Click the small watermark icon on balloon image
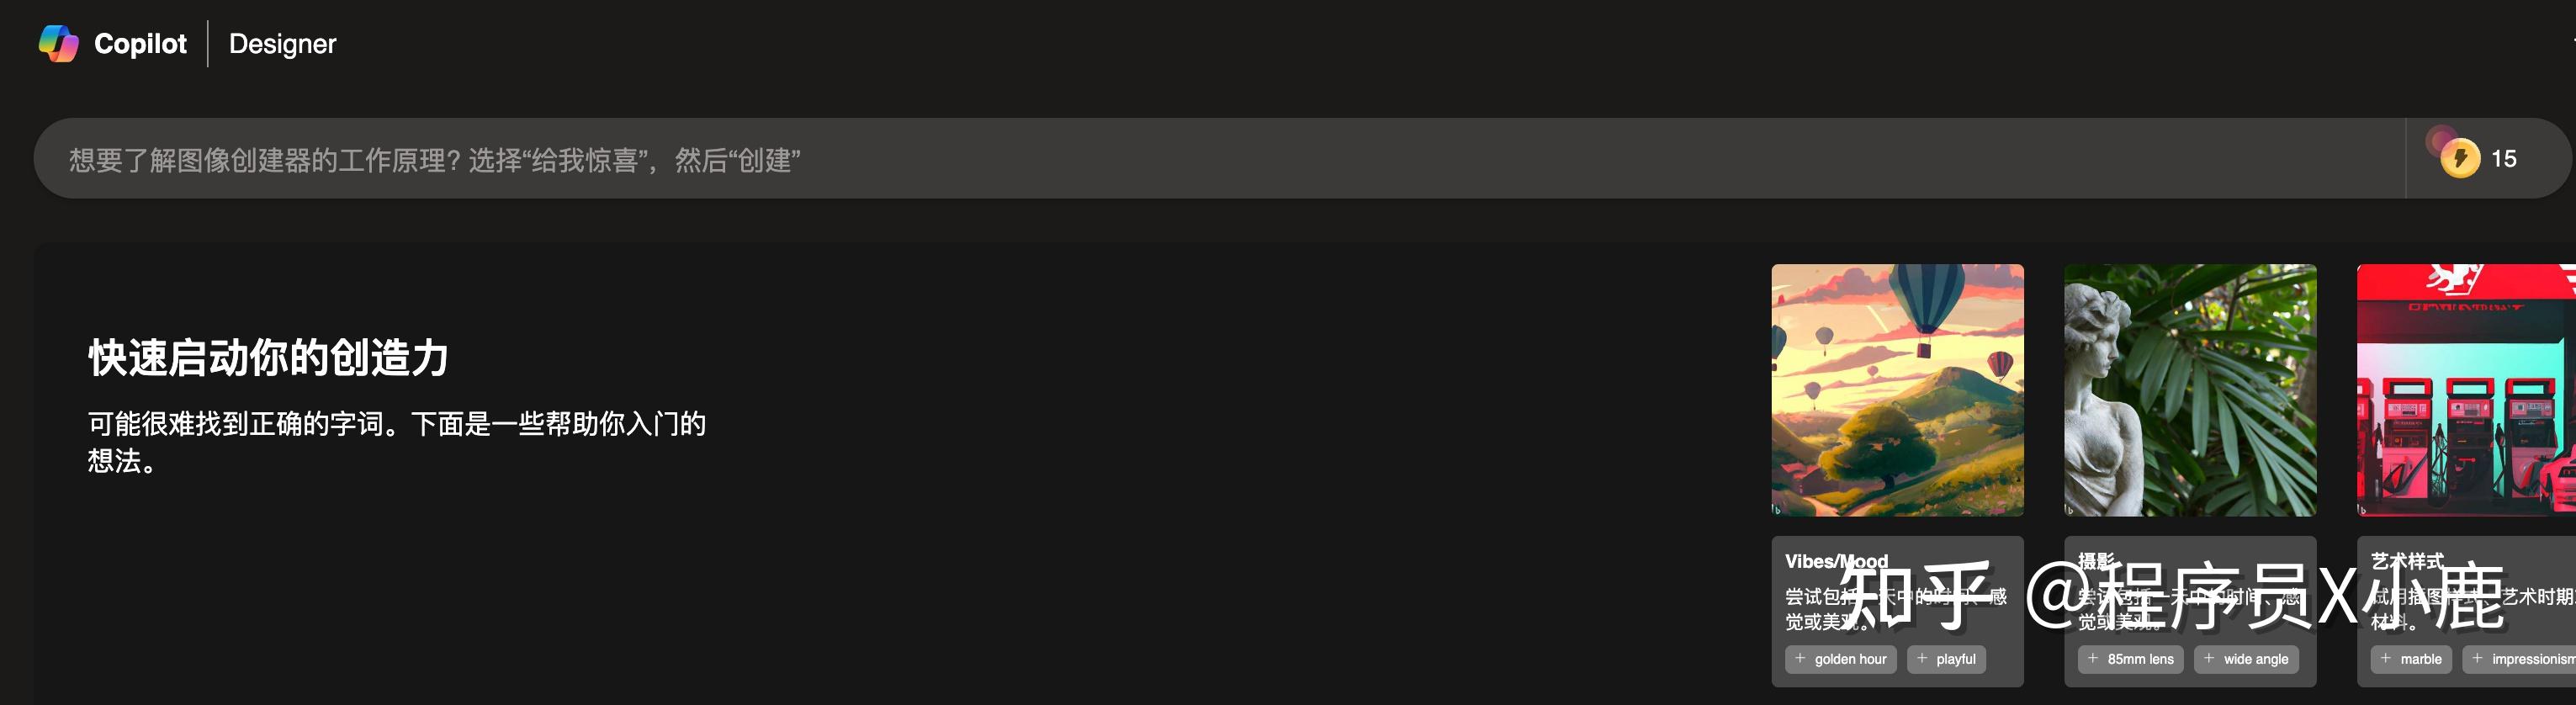This screenshot has width=2576, height=705. pyautogui.click(x=1777, y=510)
